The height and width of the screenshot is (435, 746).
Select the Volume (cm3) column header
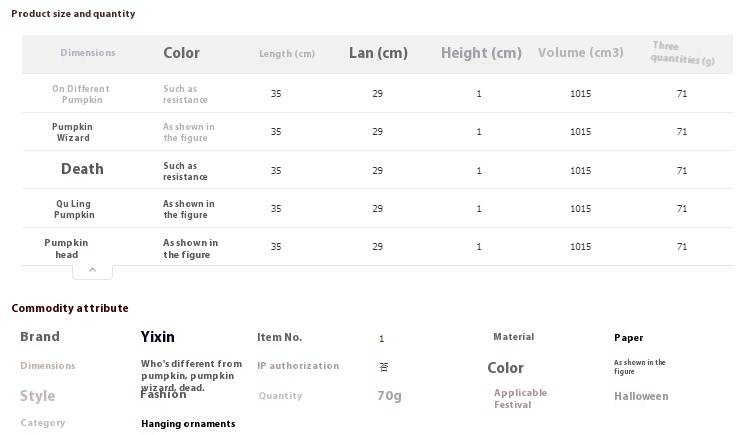[580, 53]
